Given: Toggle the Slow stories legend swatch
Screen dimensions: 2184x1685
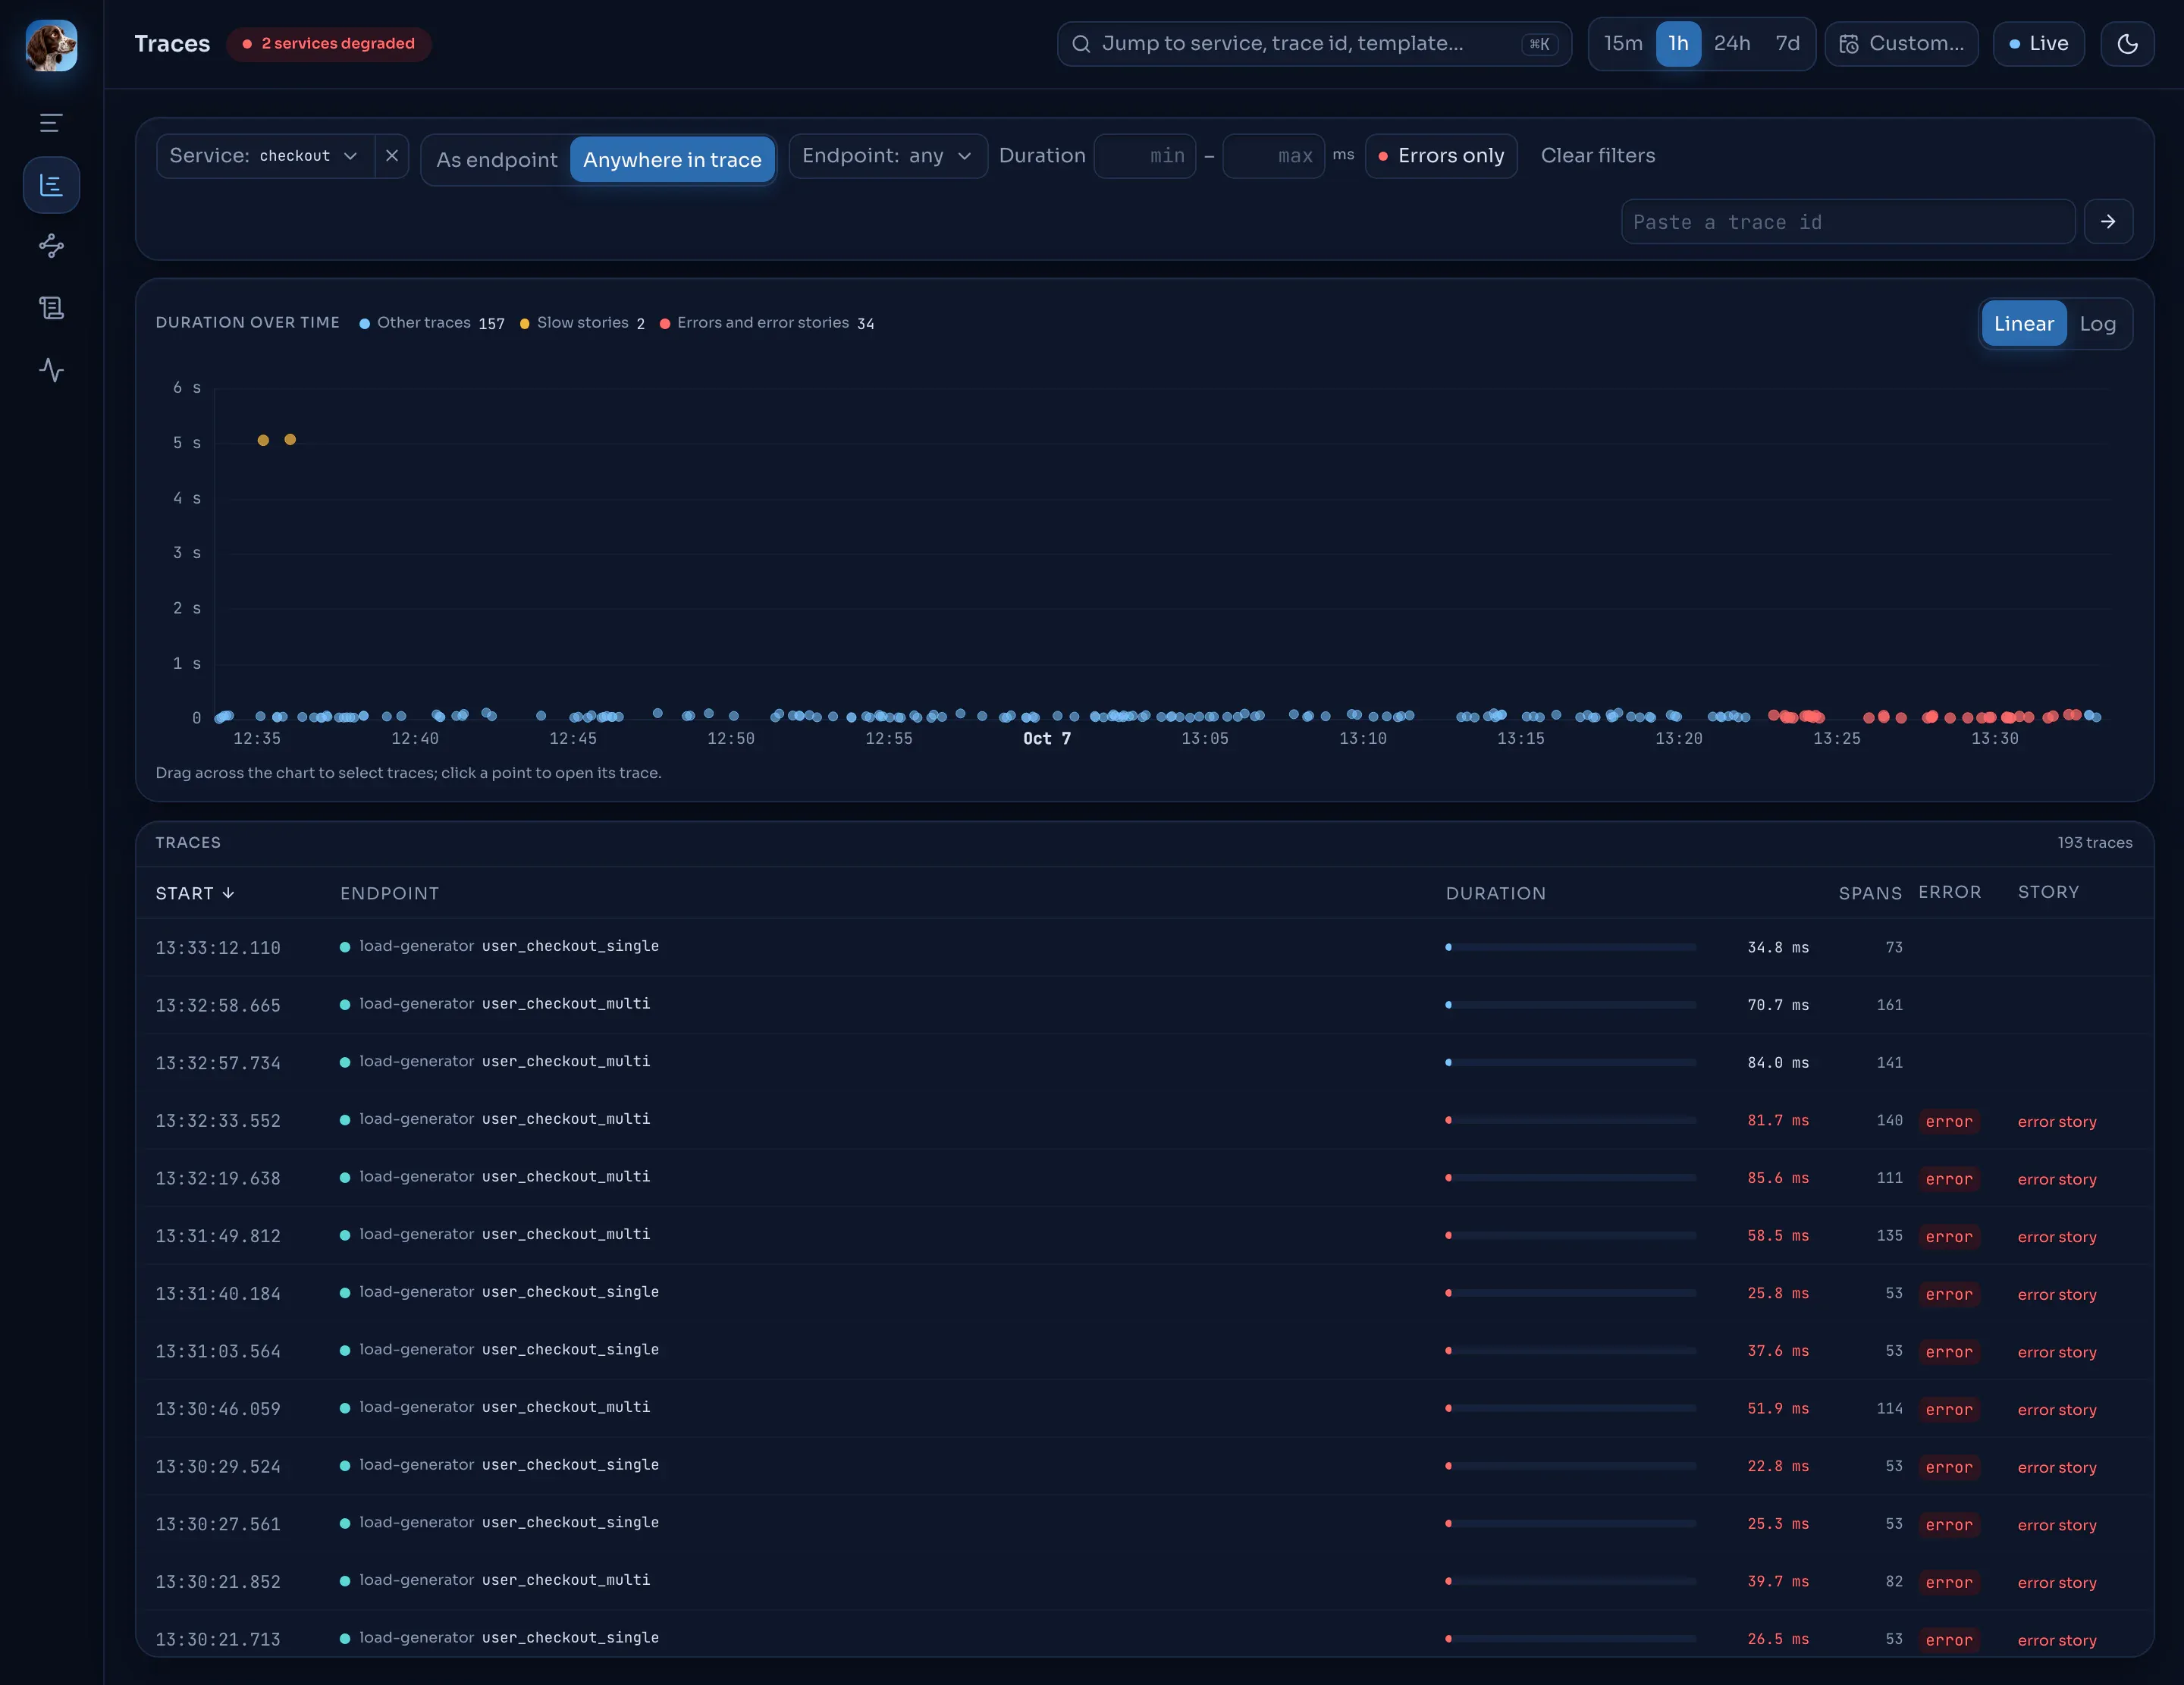Looking at the screenshot, I should 524,324.
